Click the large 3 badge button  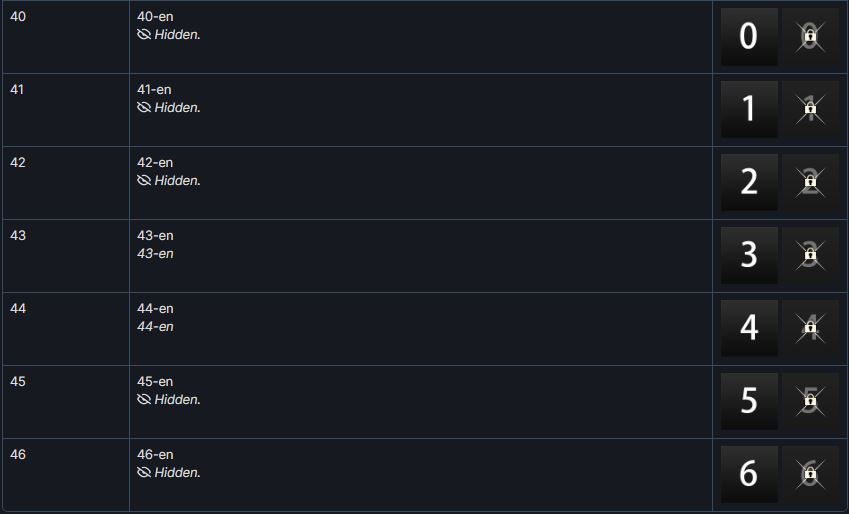749,256
